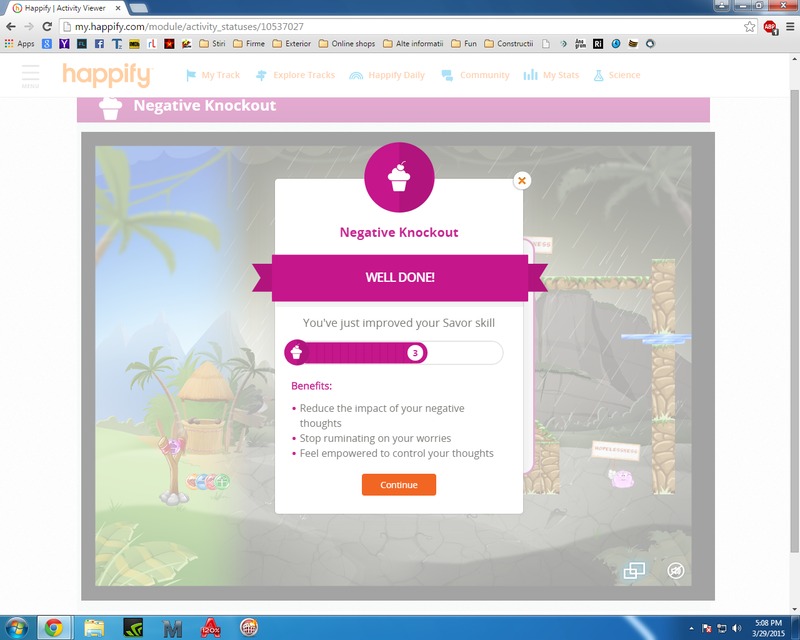Bookmark this page with the star icon

[749, 27]
